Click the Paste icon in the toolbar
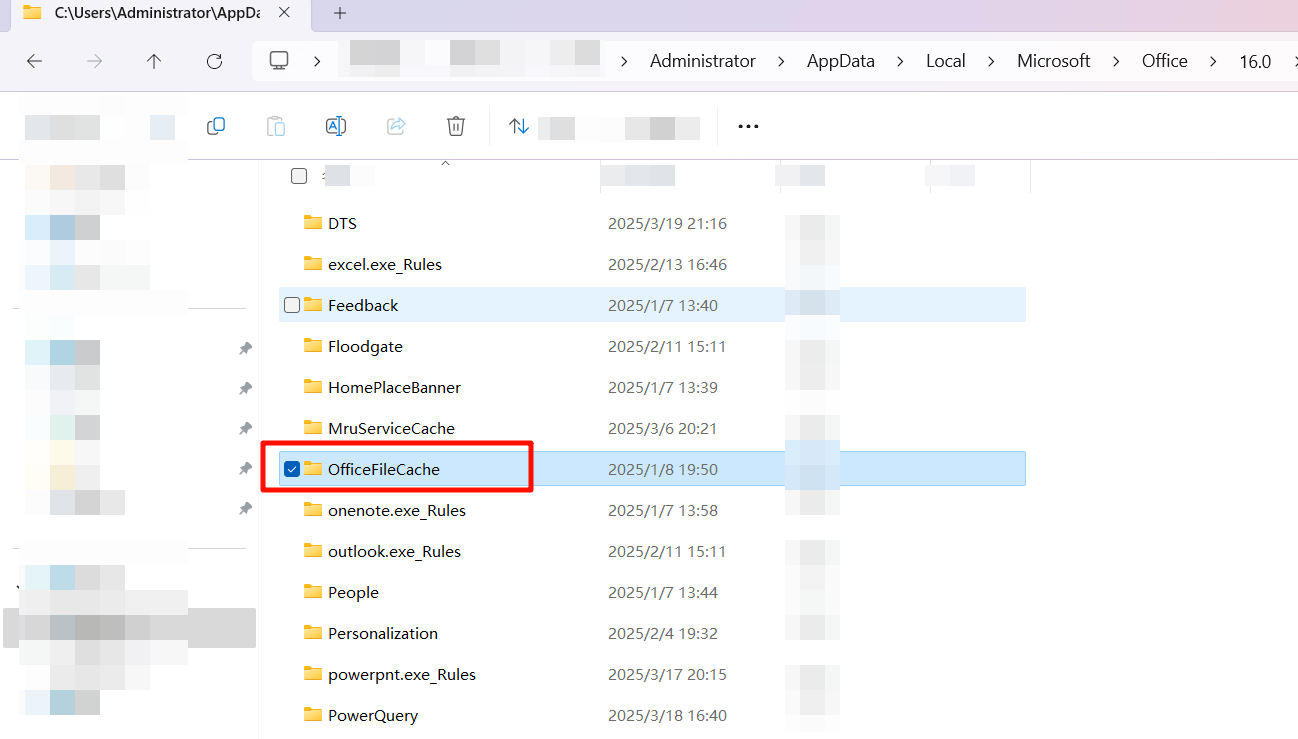This screenshot has width=1298, height=739. coord(276,126)
